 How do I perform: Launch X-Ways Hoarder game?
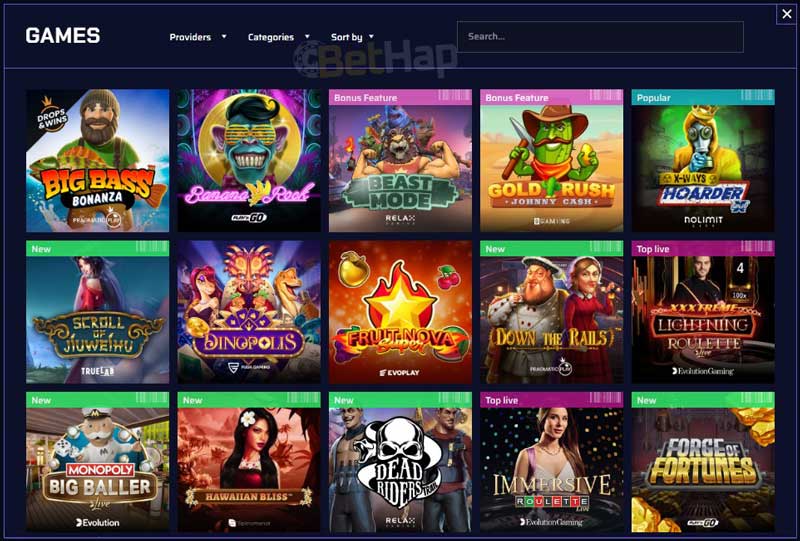point(703,161)
